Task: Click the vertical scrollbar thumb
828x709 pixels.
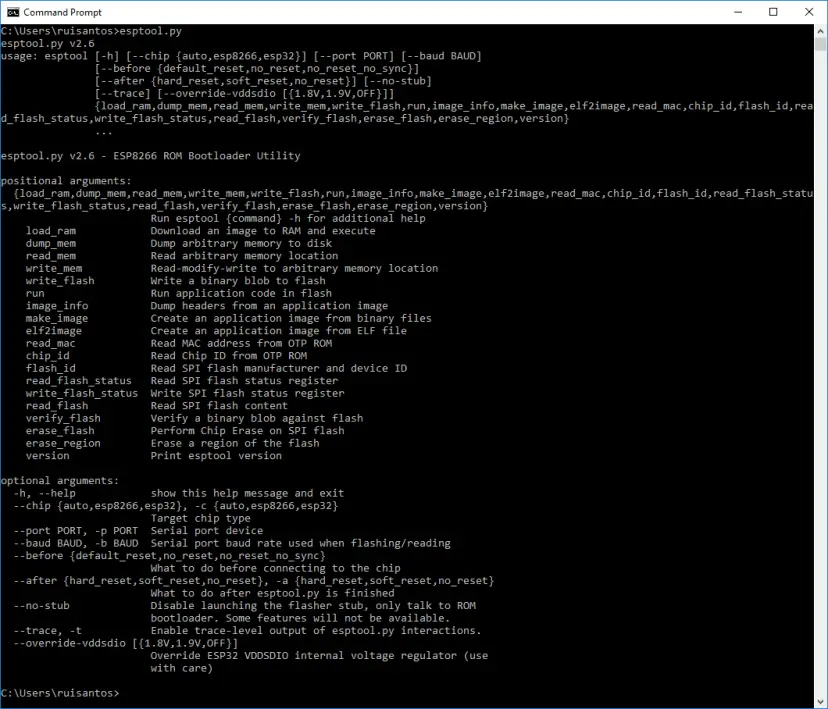Action: pyautogui.click(x=820, y=44)
